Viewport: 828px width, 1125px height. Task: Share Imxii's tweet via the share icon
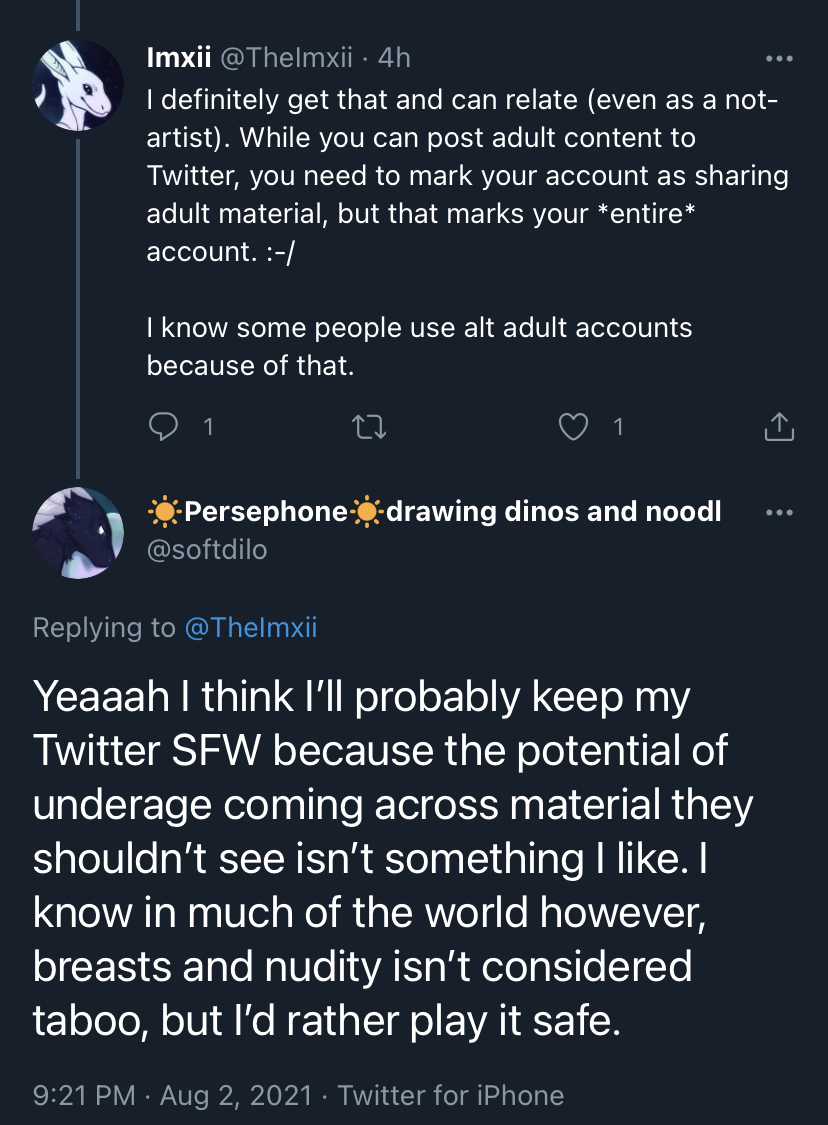tap(779, 426)
